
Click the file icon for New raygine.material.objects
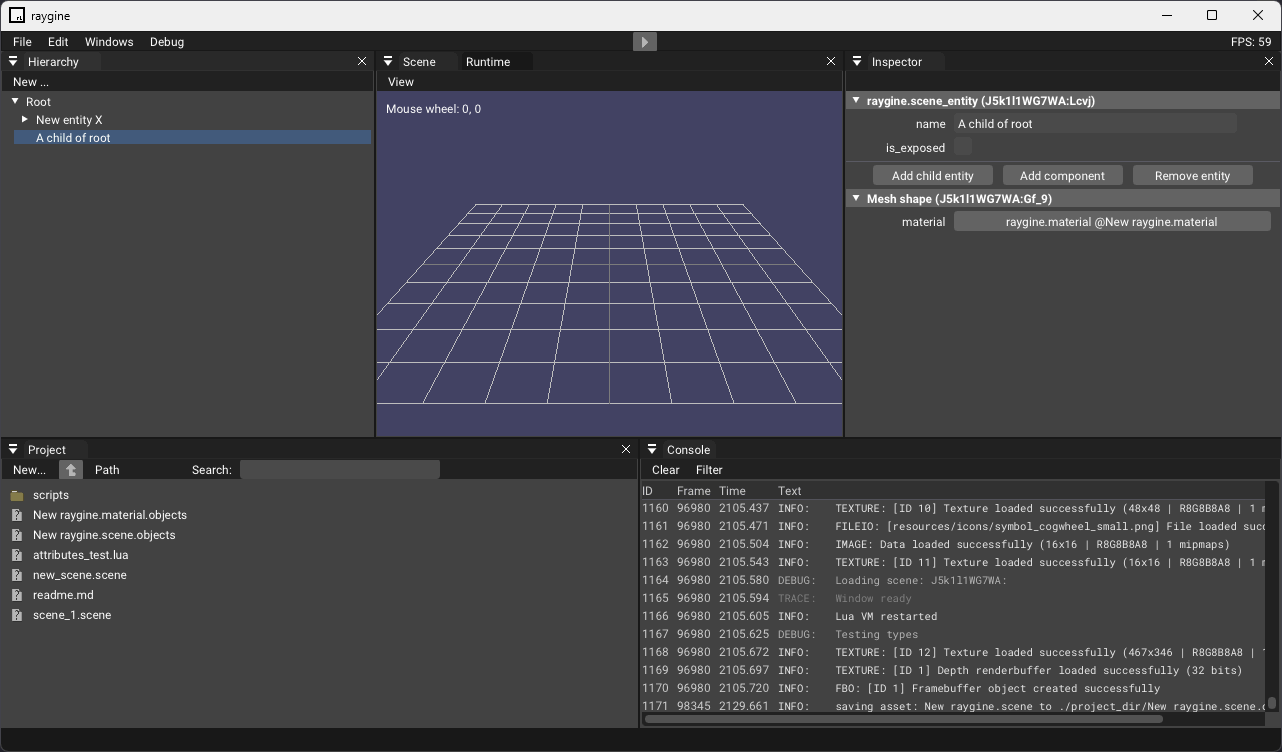click(17, 515)
